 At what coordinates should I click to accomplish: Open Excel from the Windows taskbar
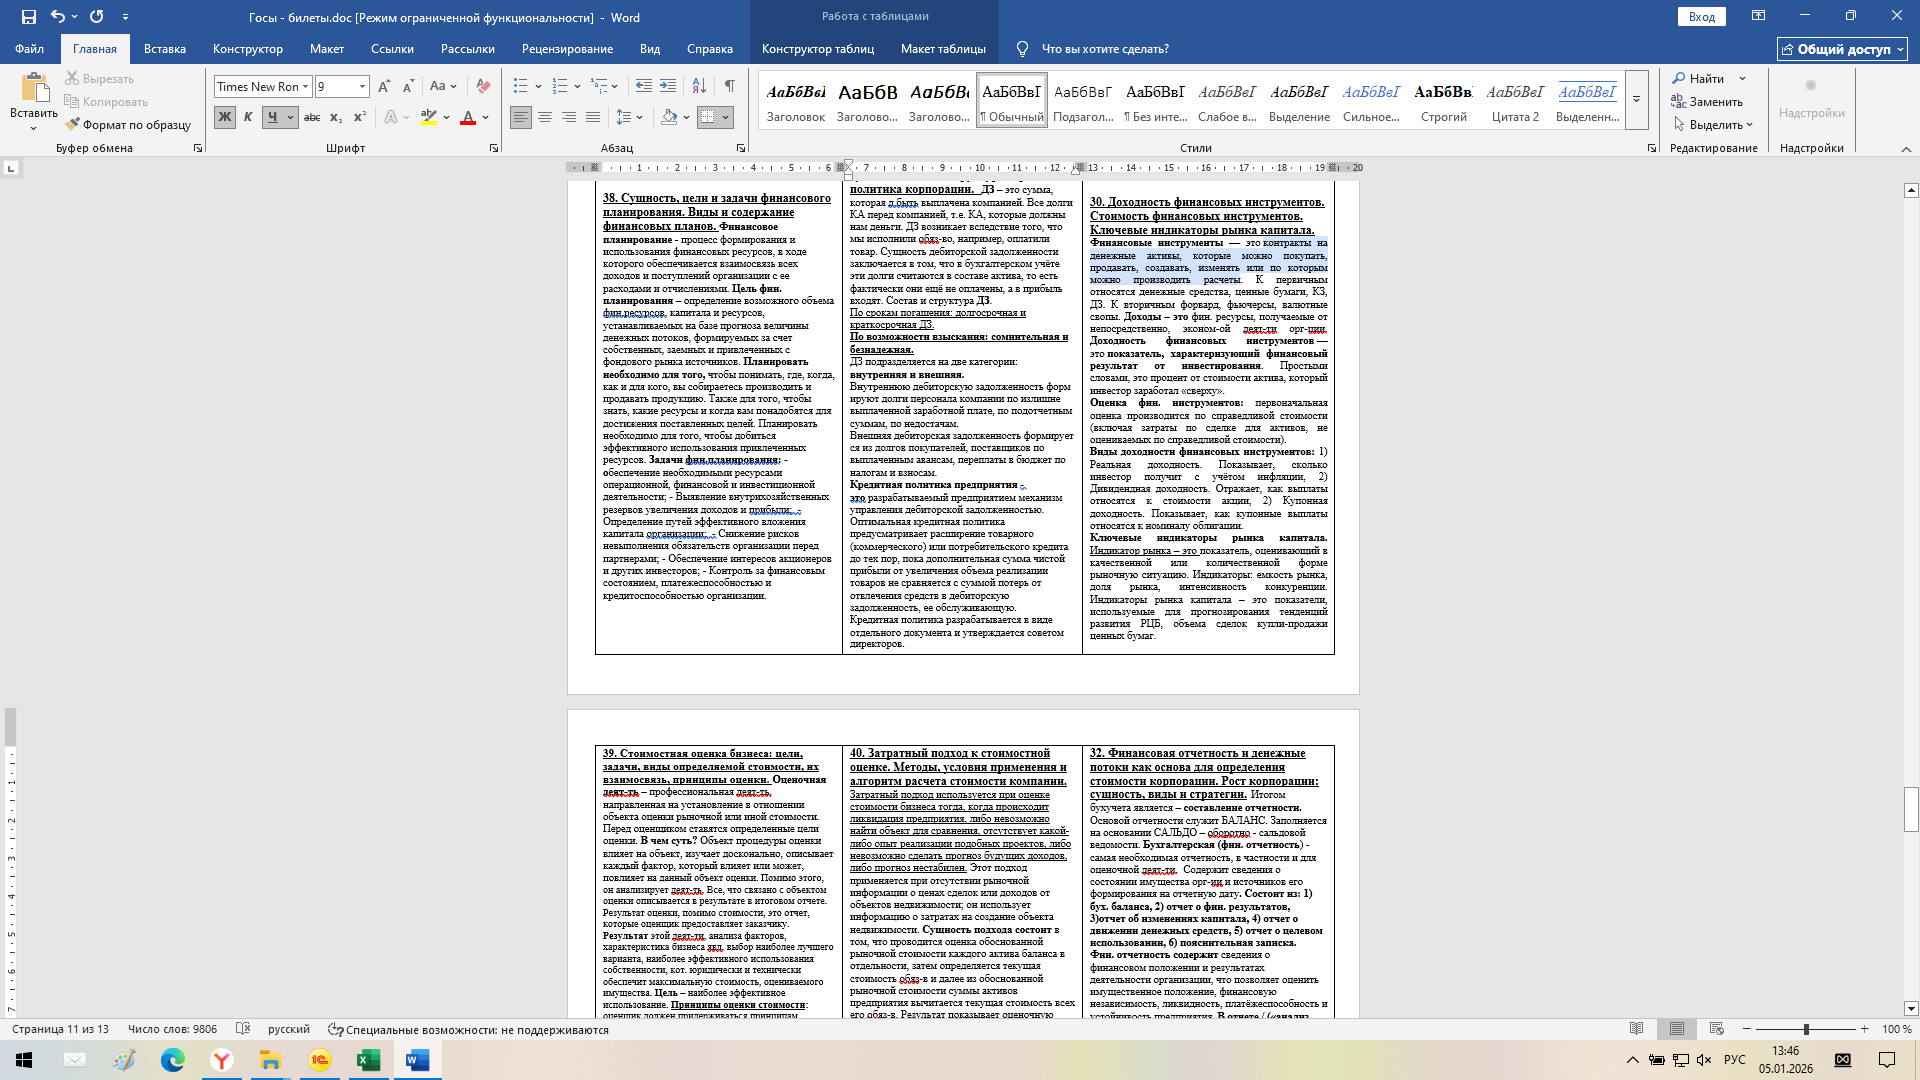pyautogui.click(x=368, y=1060)
